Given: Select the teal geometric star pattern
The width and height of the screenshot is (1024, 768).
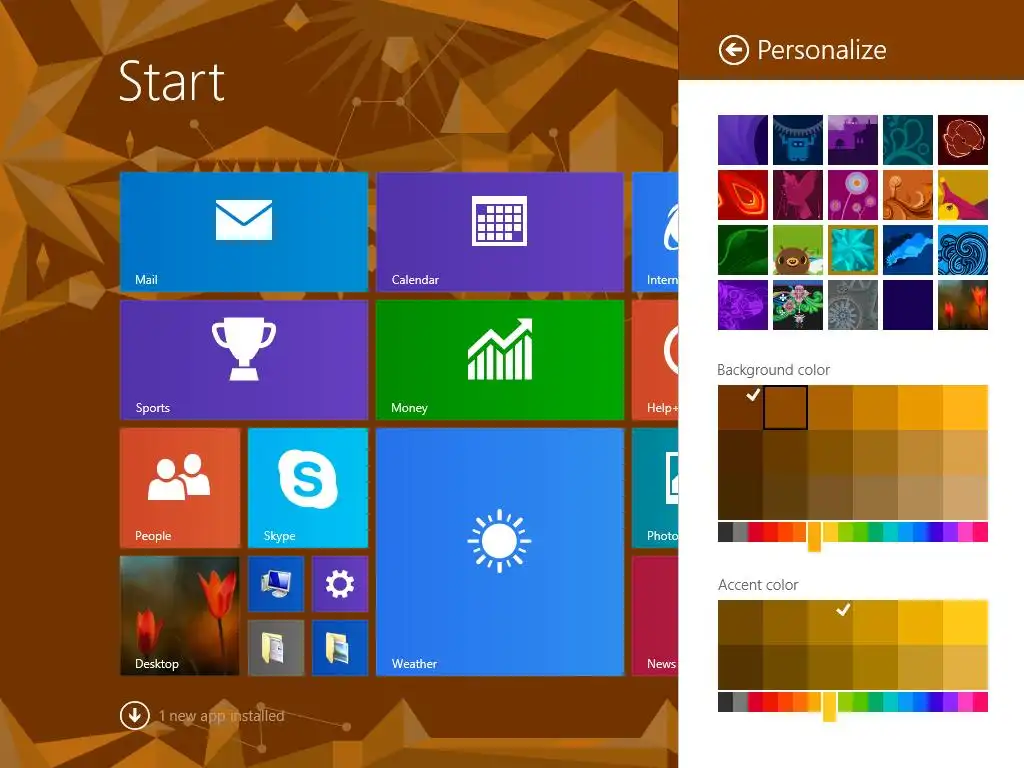Looking at the screenshot, I should click(852, 250).
